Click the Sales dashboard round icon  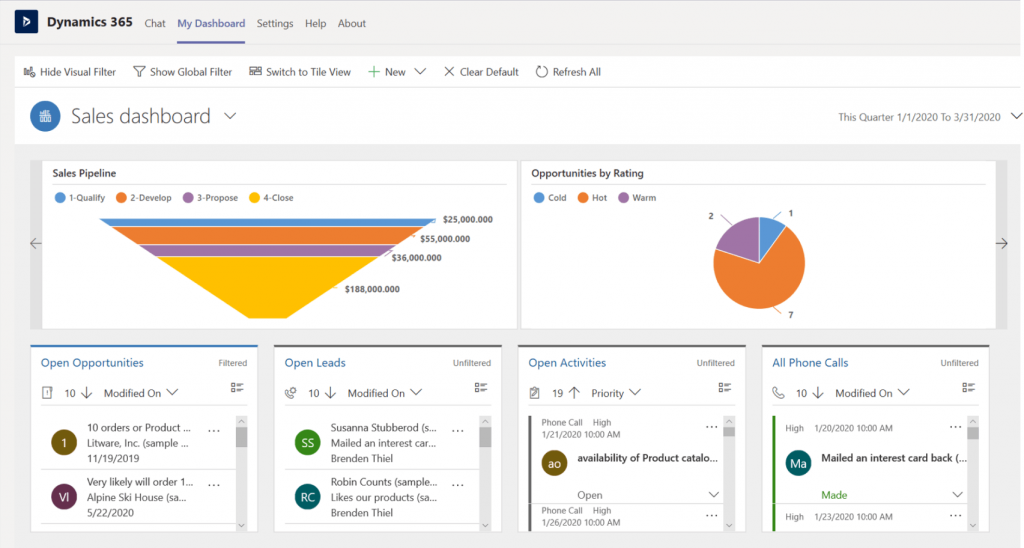pyautogui.click(x=45, y=116)
